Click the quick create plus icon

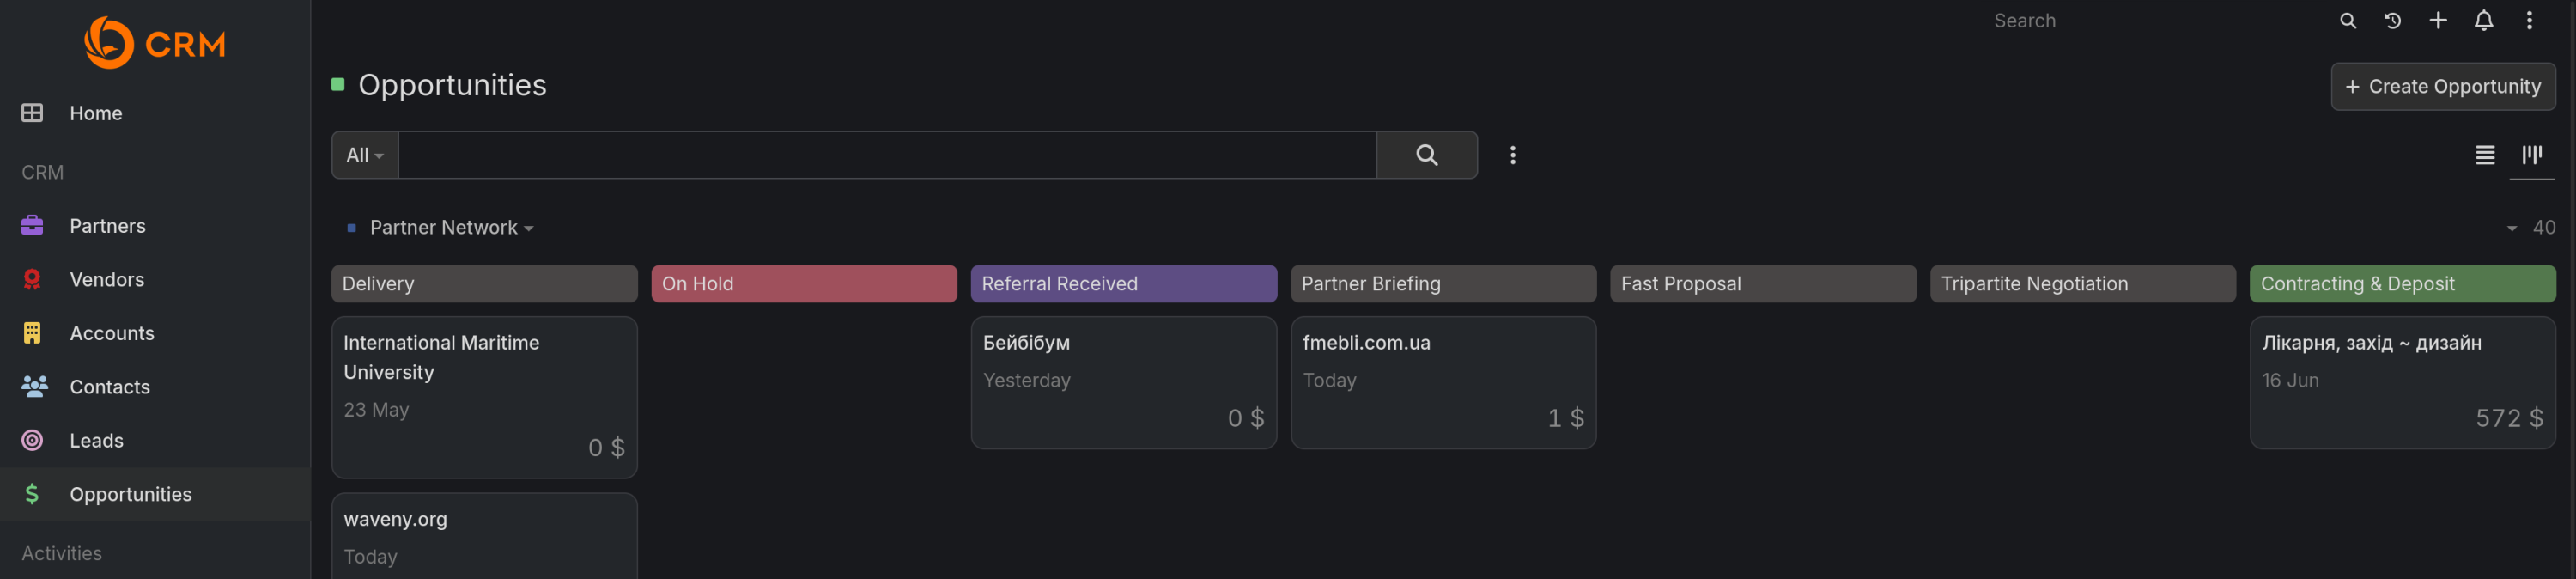2438,21
